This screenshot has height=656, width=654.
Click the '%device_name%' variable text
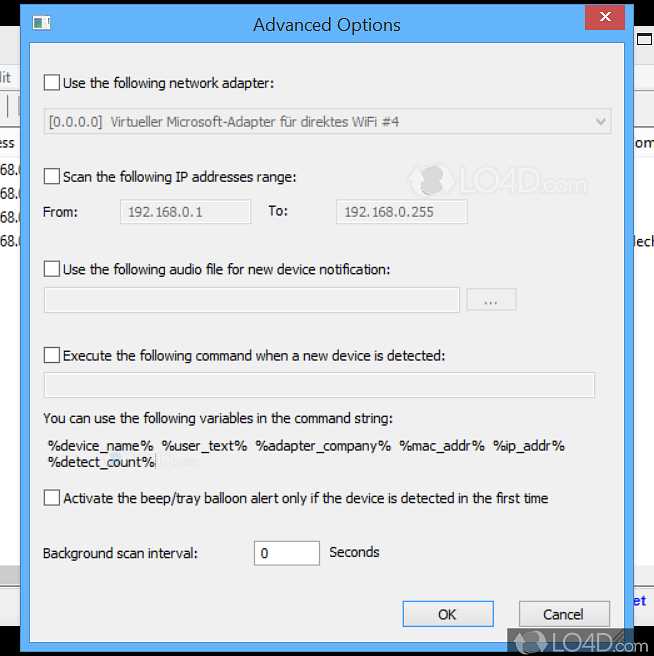(101, 446)
